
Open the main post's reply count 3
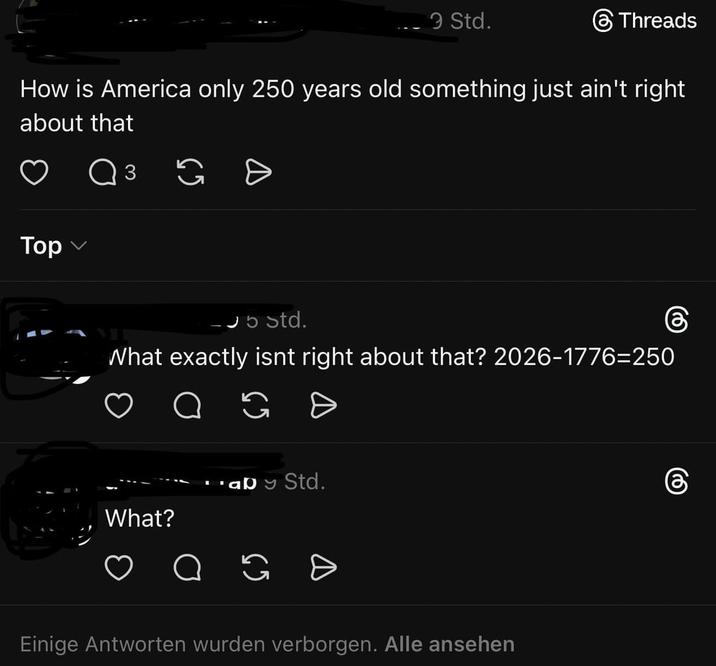(130, 173)
